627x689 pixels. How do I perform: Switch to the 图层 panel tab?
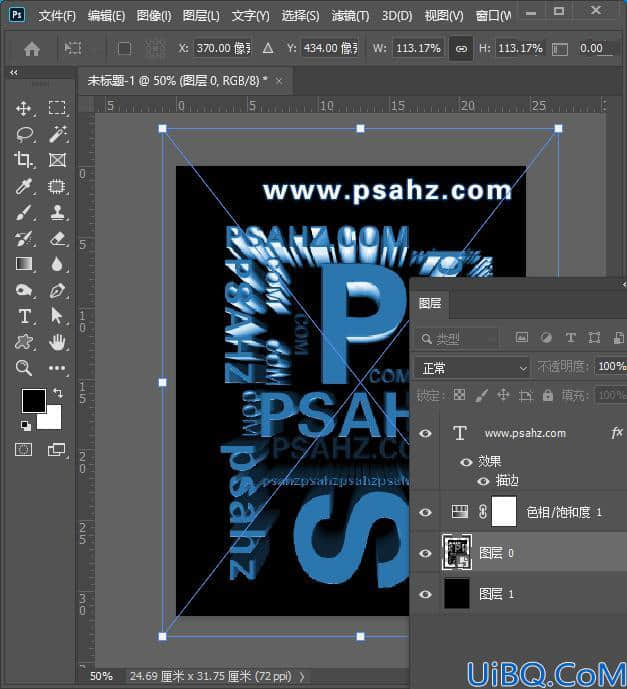point(430,303)
